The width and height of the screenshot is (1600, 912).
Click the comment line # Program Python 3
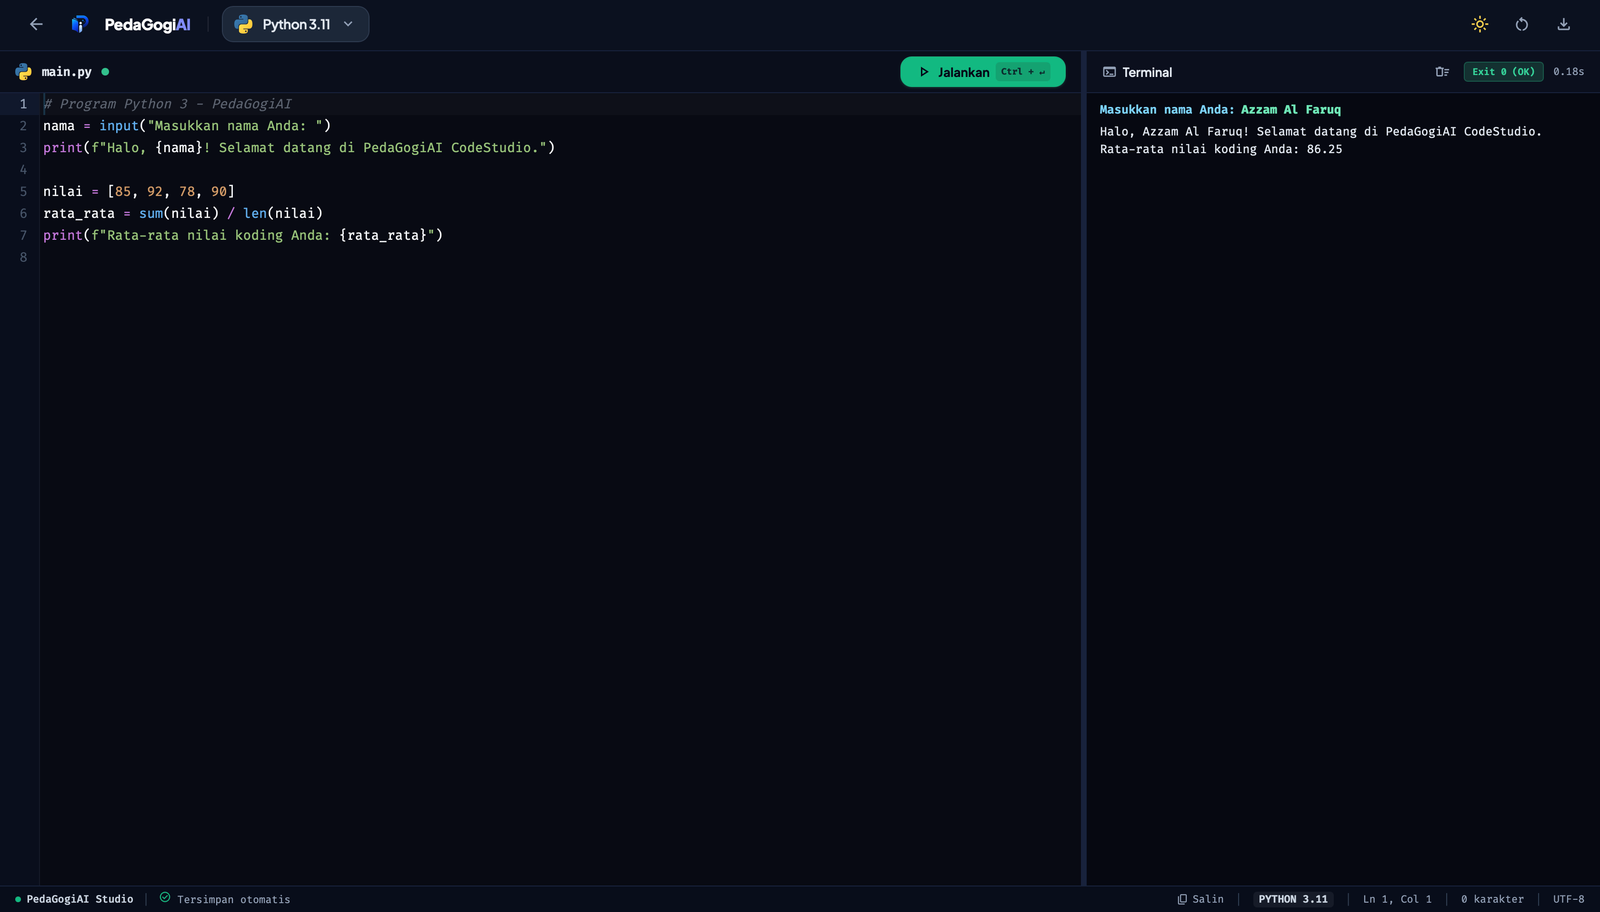167,104
